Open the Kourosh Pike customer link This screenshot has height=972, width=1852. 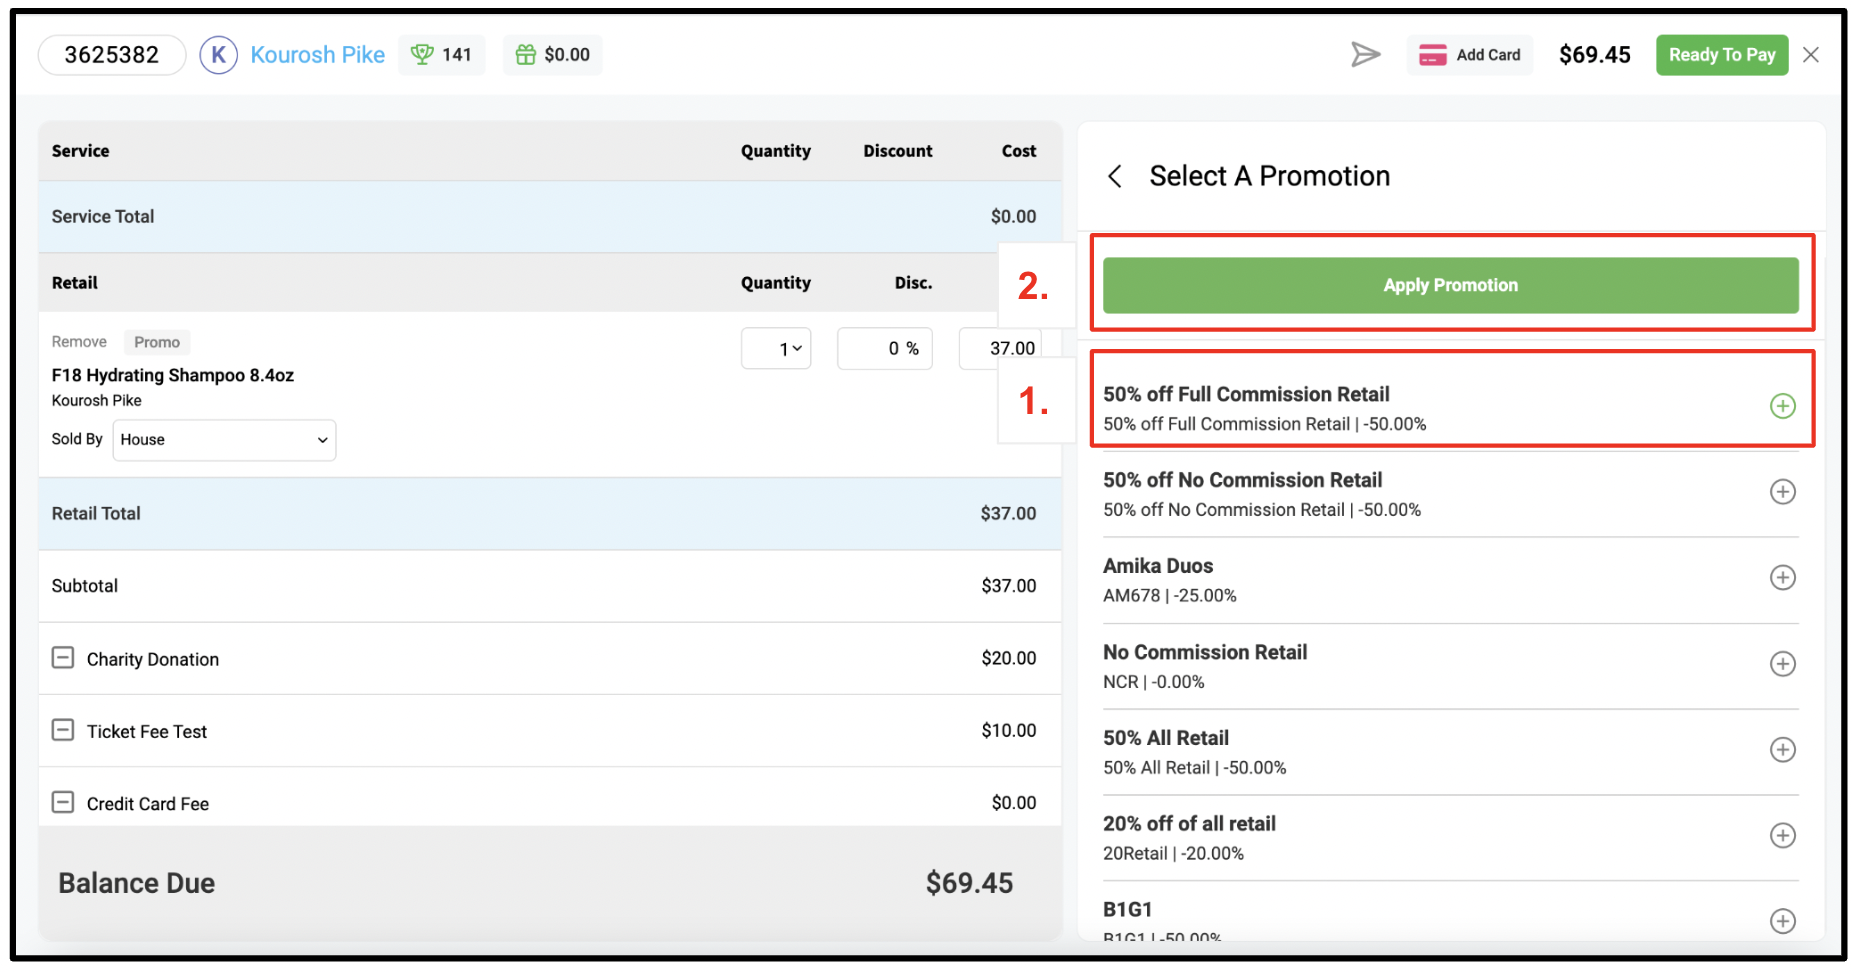tap(317, 55)
